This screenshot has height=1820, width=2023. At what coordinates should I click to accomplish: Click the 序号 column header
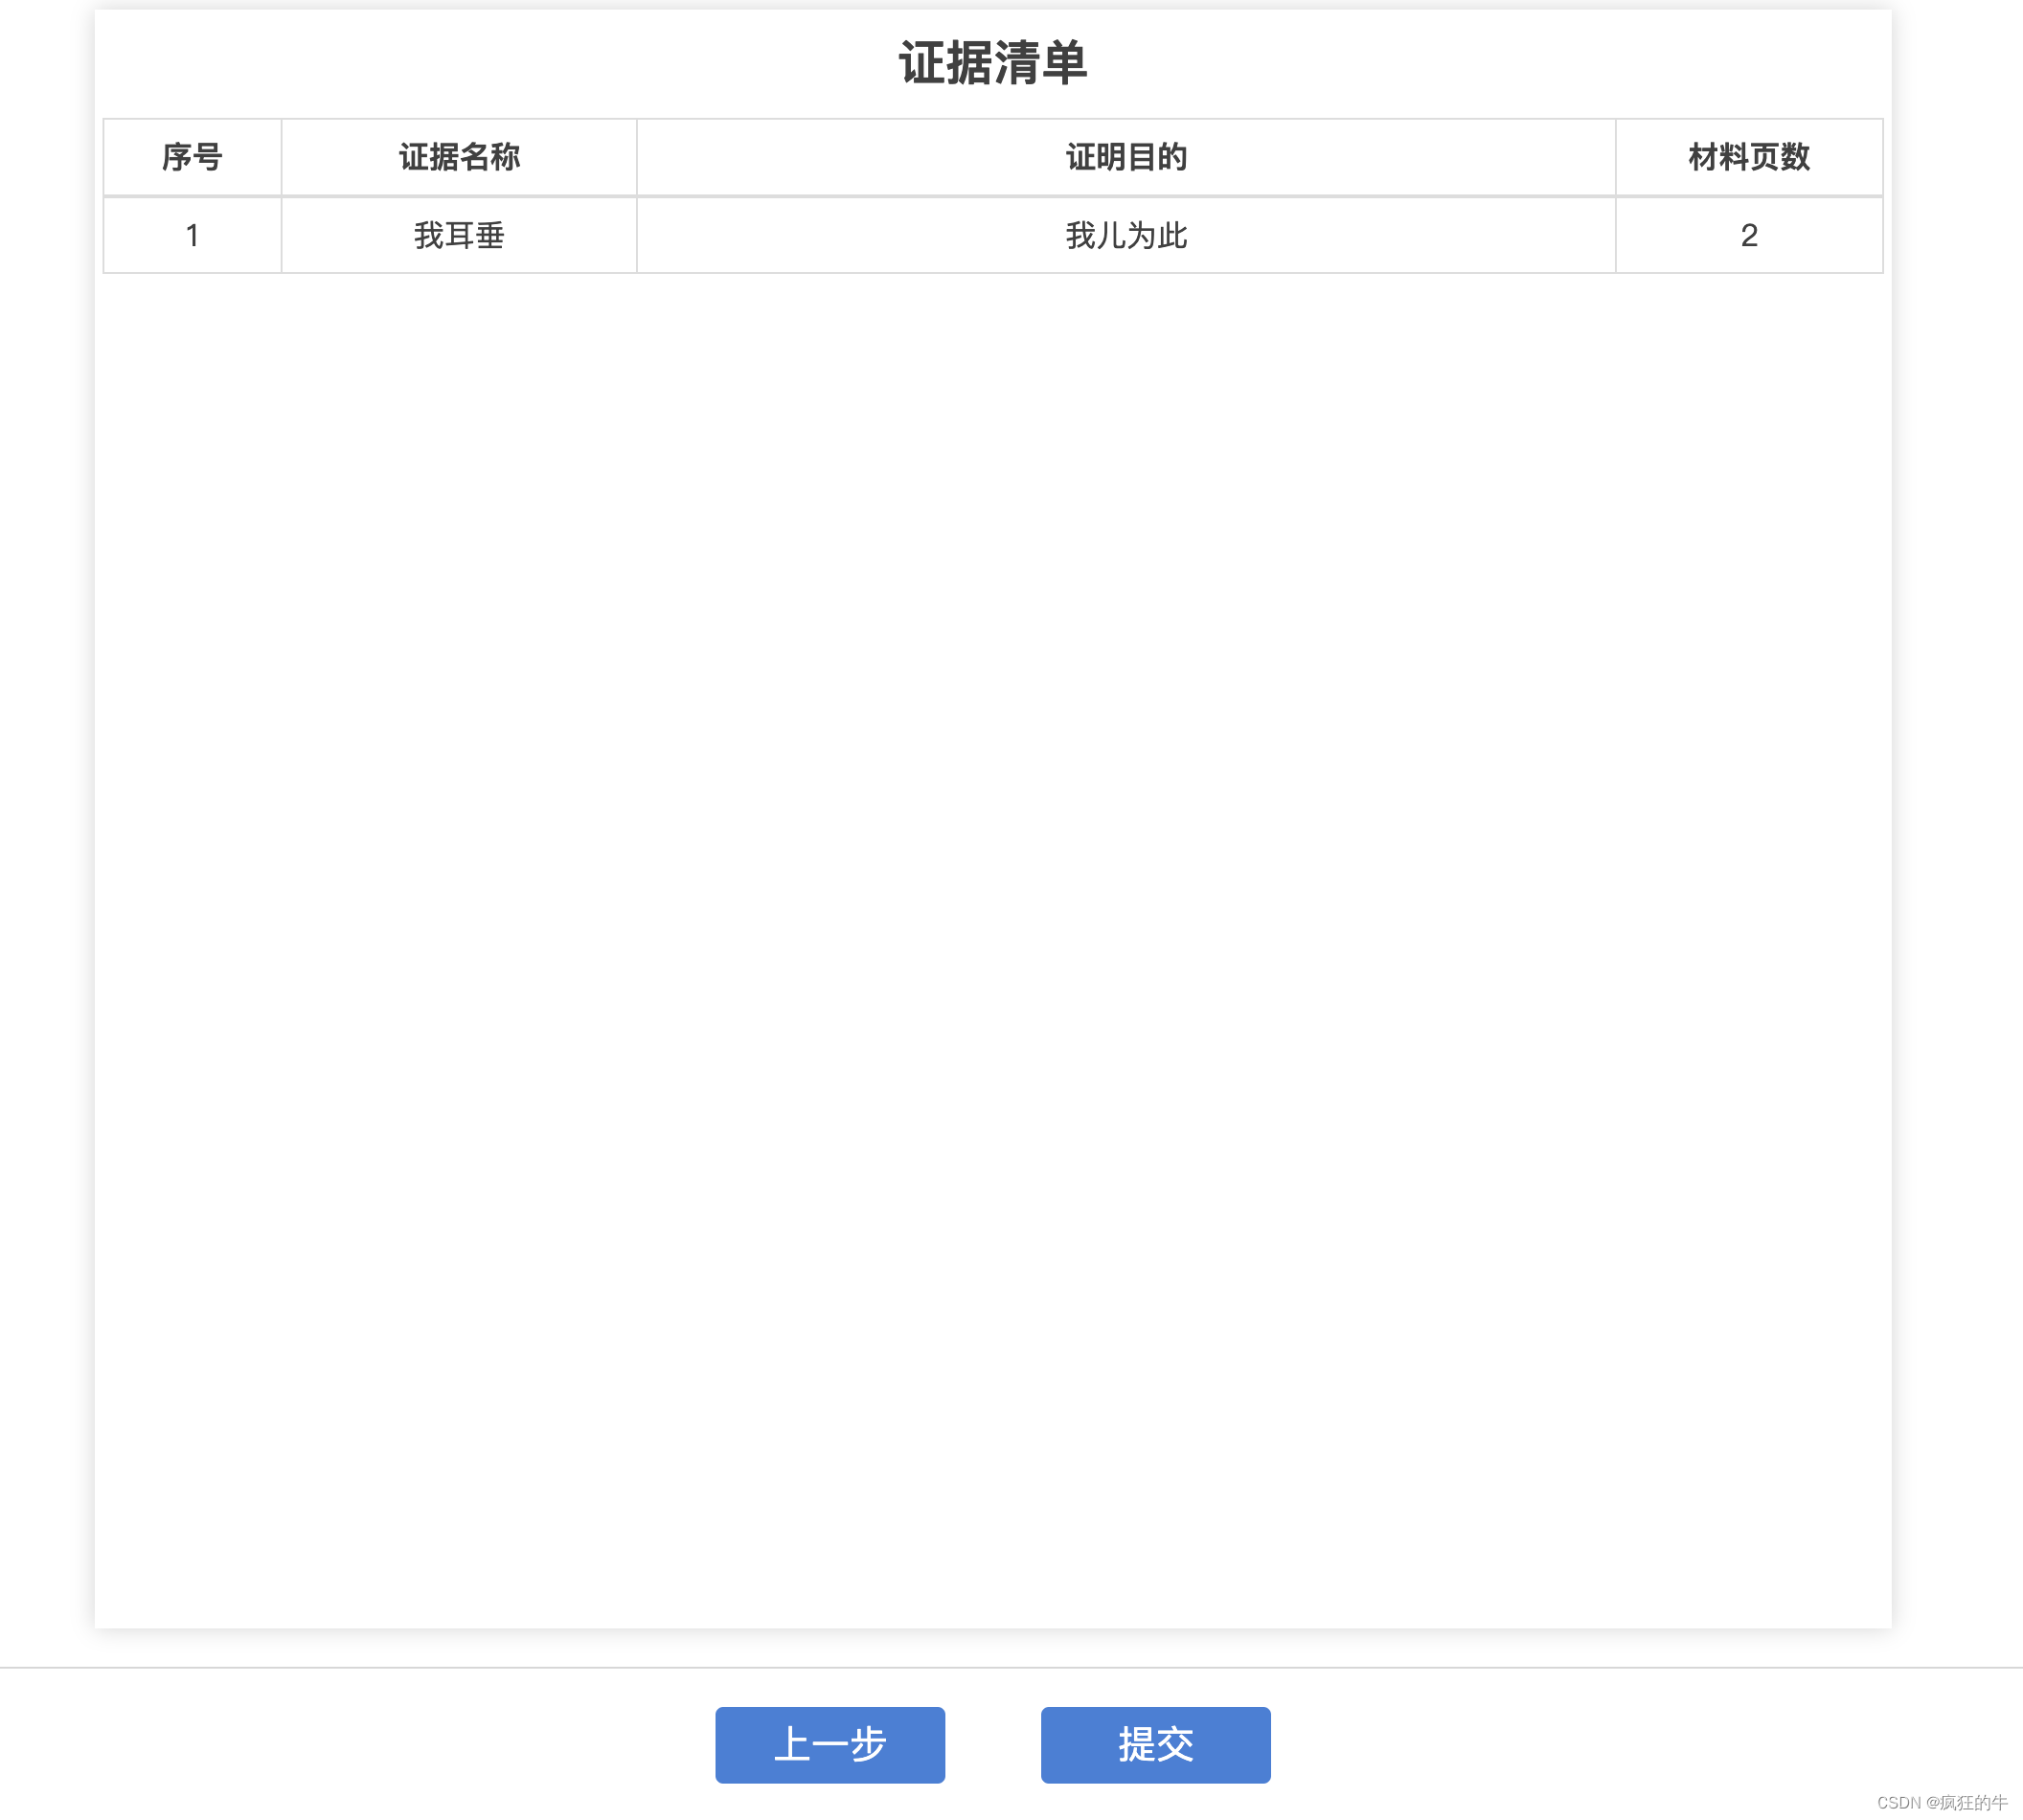[192, 157]
